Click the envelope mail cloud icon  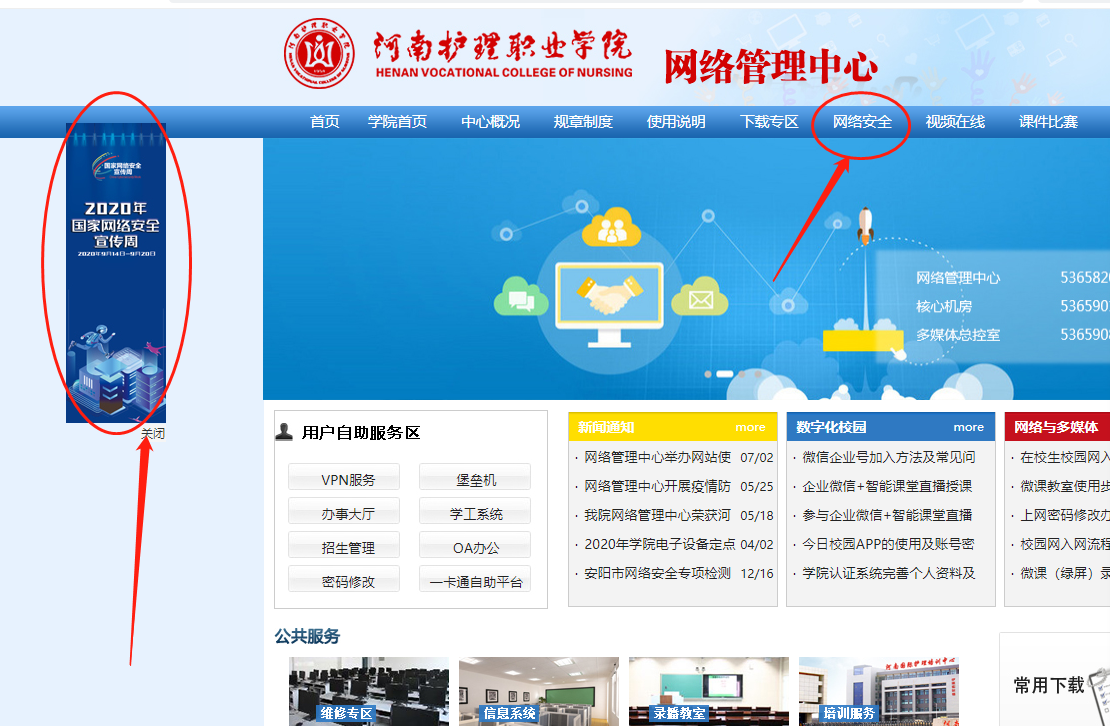699,297
